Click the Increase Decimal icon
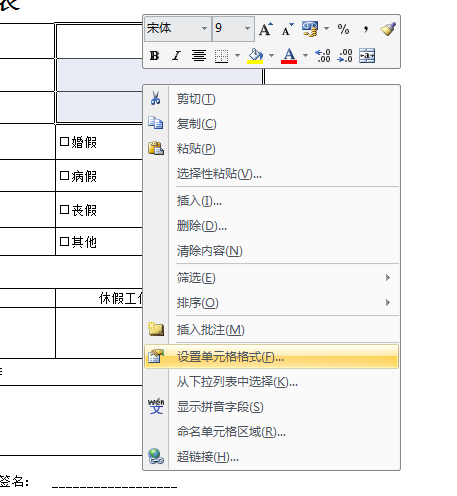Viewport: 457px width, 496px height. 323,56
